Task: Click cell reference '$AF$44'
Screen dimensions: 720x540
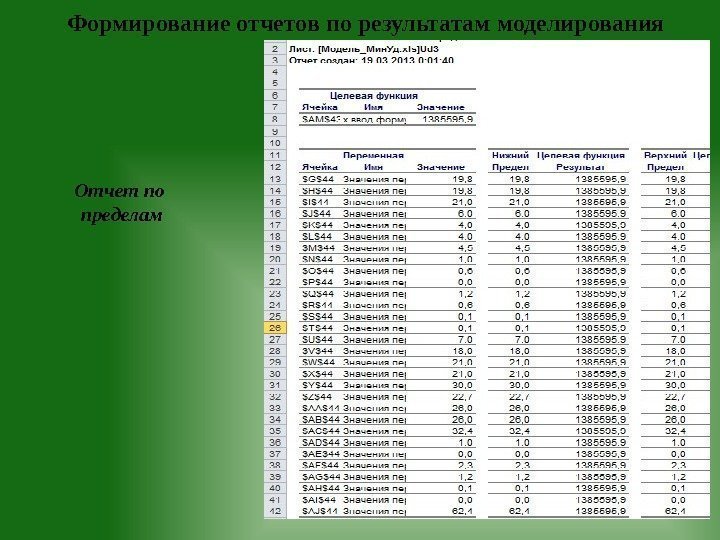Action: click(x=321, y=465)
